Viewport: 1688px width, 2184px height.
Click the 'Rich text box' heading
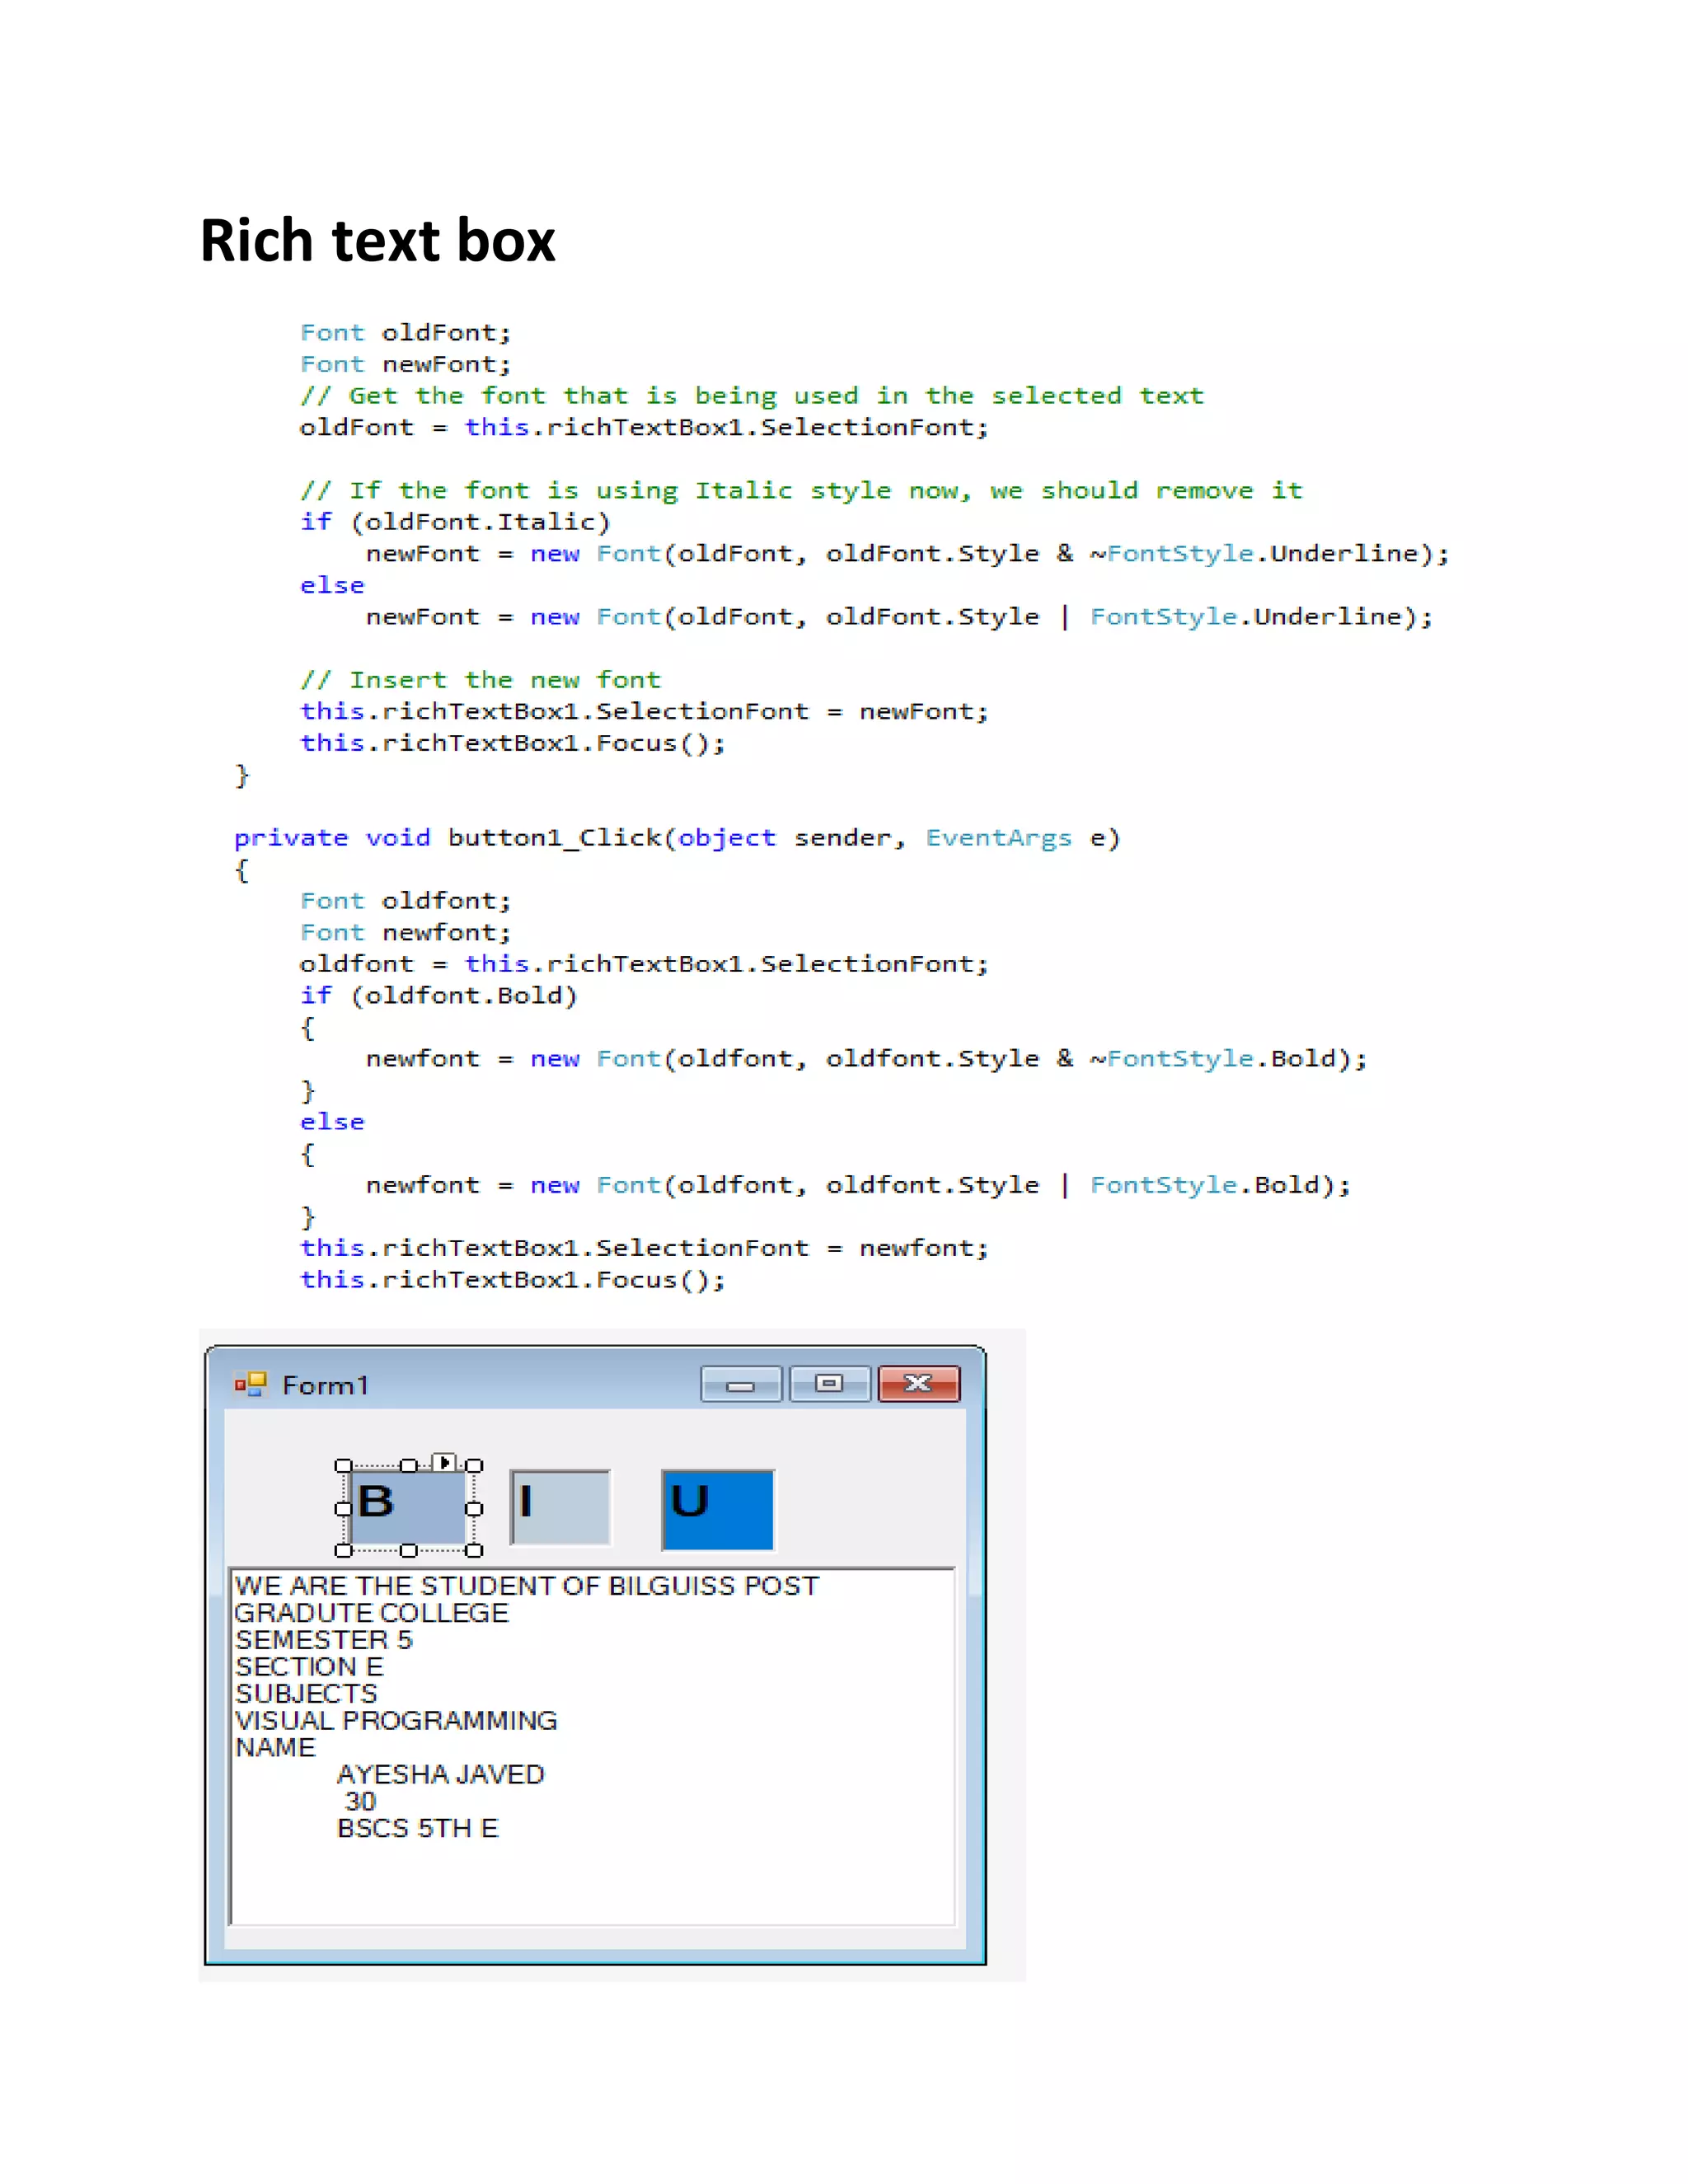tap(377, 241)
